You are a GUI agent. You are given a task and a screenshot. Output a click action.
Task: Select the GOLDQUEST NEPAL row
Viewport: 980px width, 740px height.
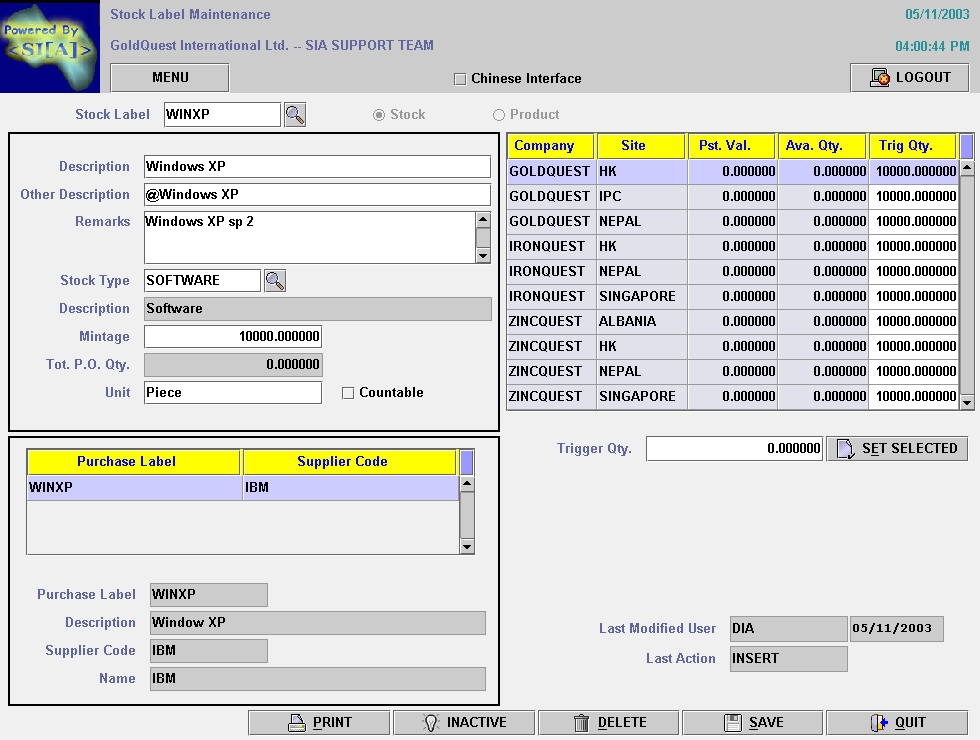click(x=732, y=221)
